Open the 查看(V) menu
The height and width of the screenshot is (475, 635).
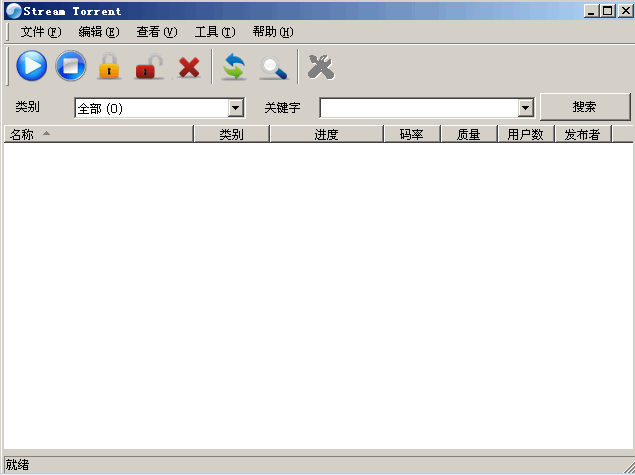coord(157,32)
